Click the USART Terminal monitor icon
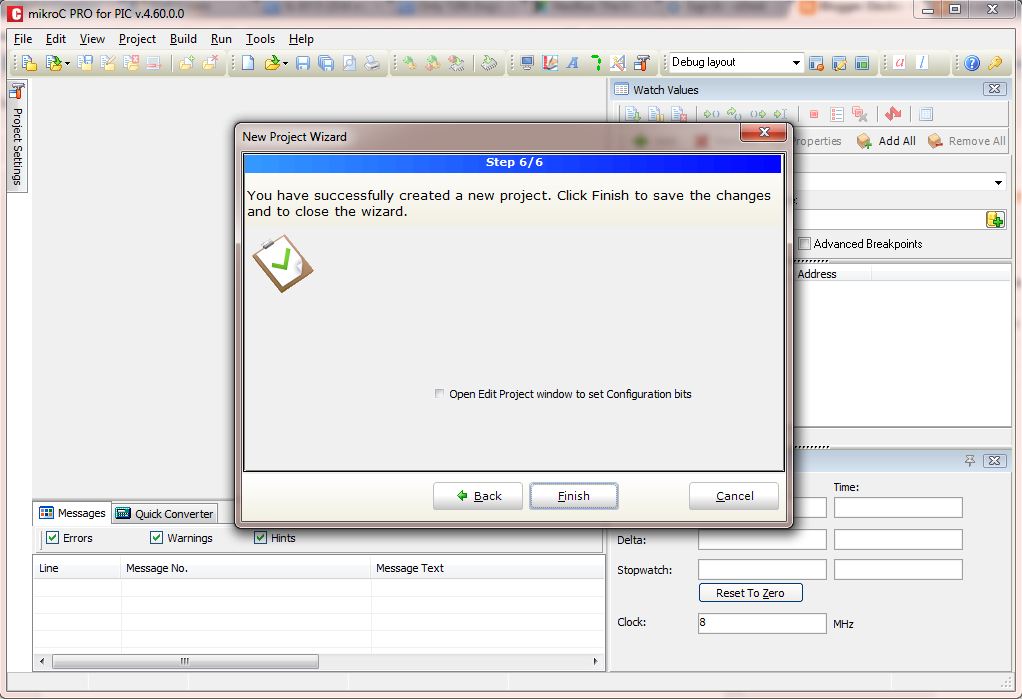Image resolution: width=1022 pixels, height=699 pixels. [527, 63]
